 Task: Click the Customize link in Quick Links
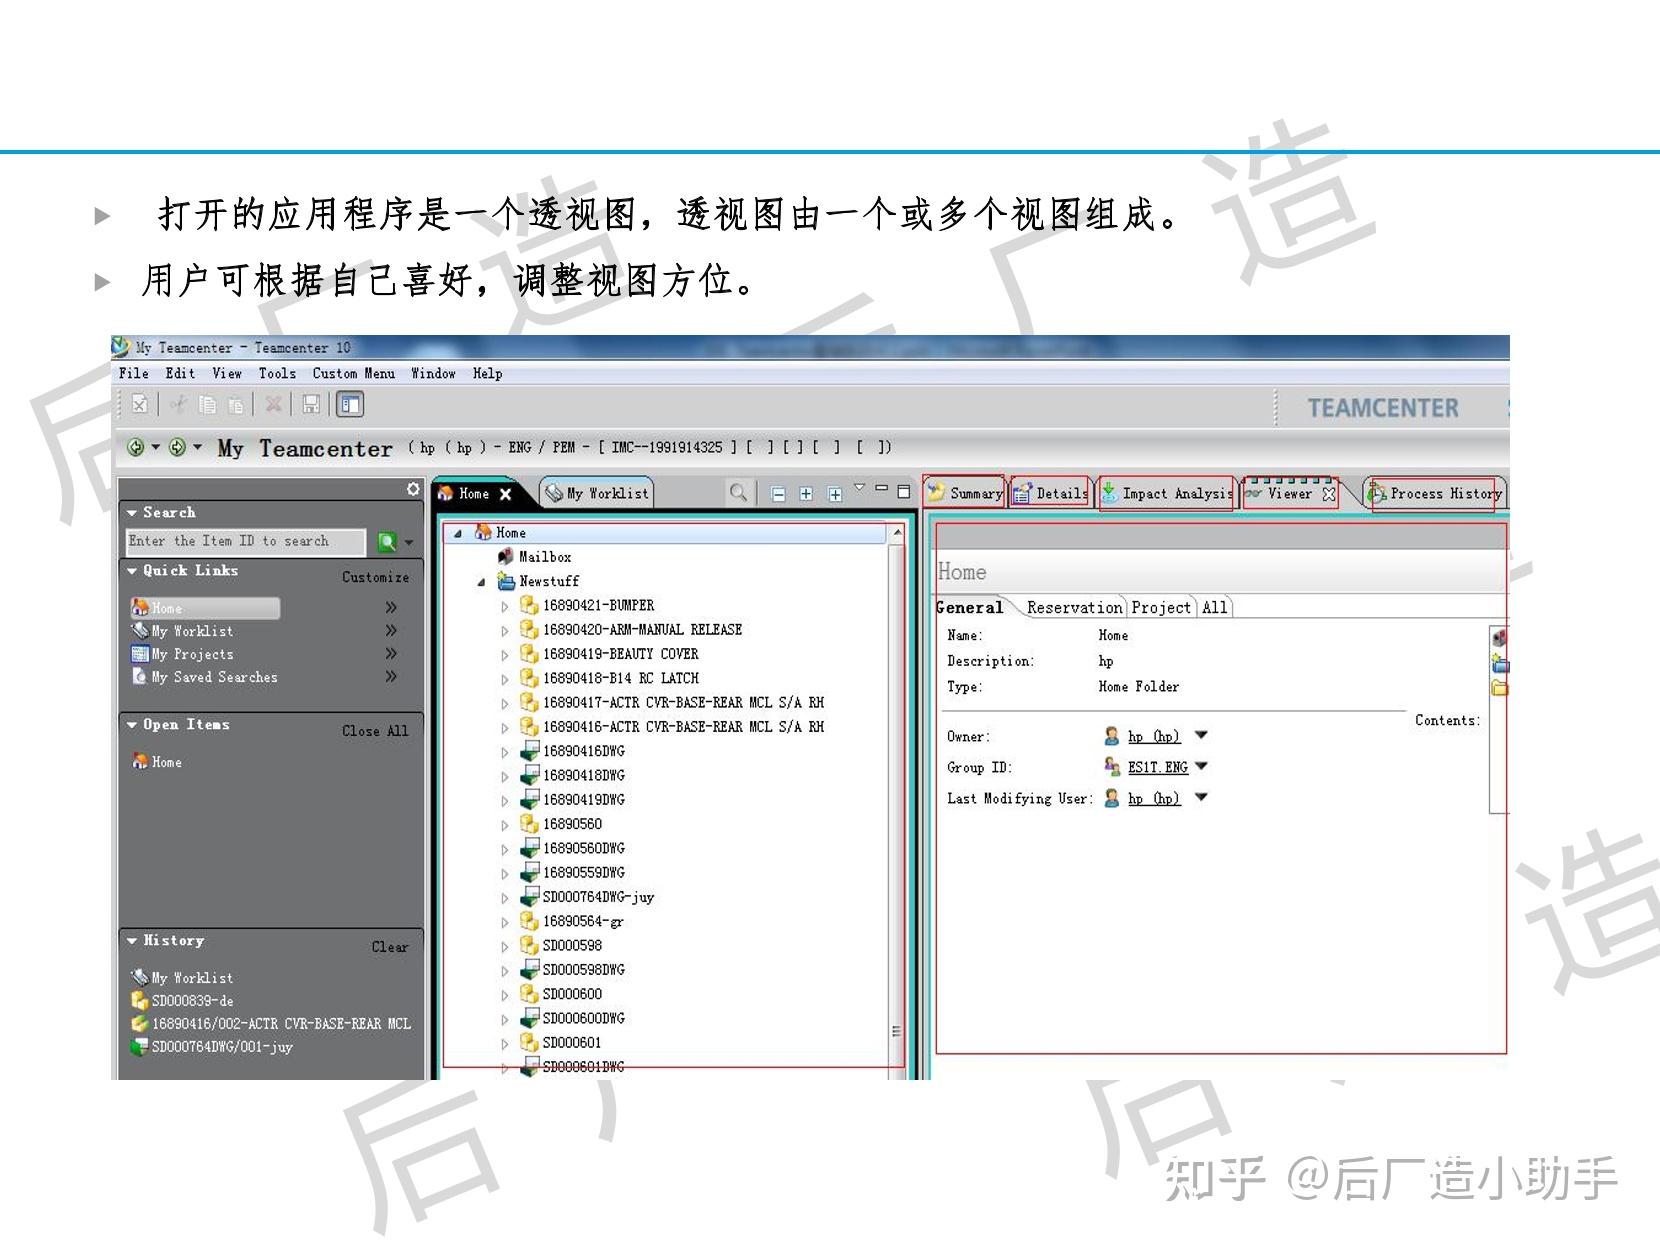[x=376, y=577]
